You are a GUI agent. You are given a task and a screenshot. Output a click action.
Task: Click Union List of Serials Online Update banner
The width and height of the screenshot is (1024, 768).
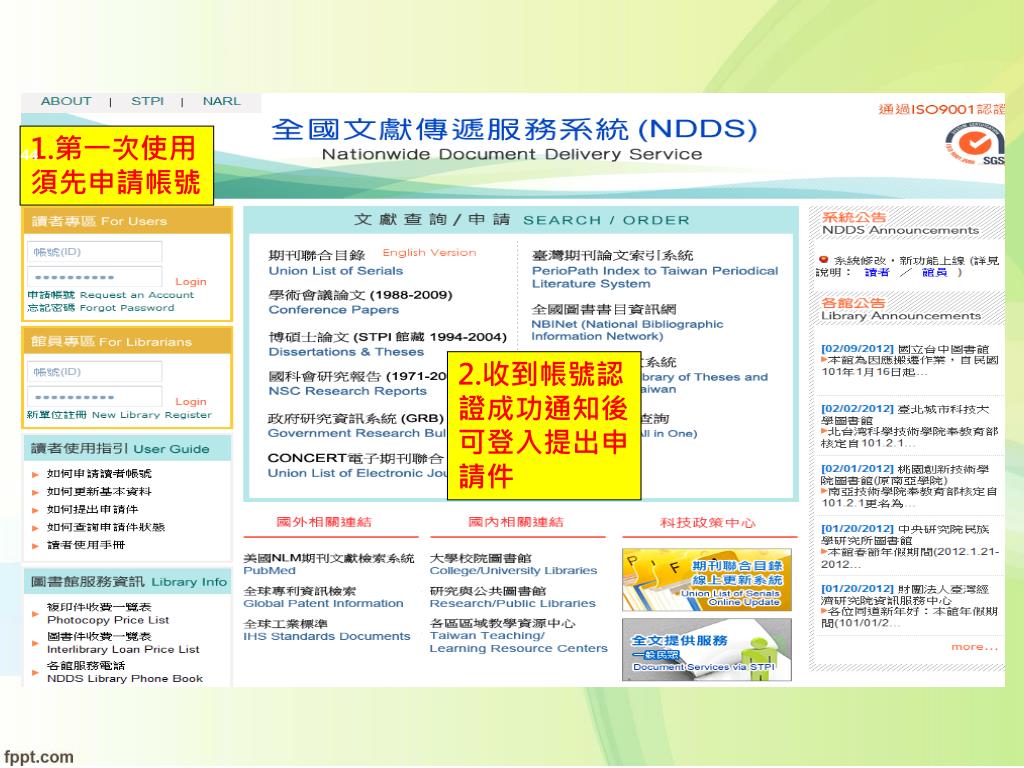(707, 580)
